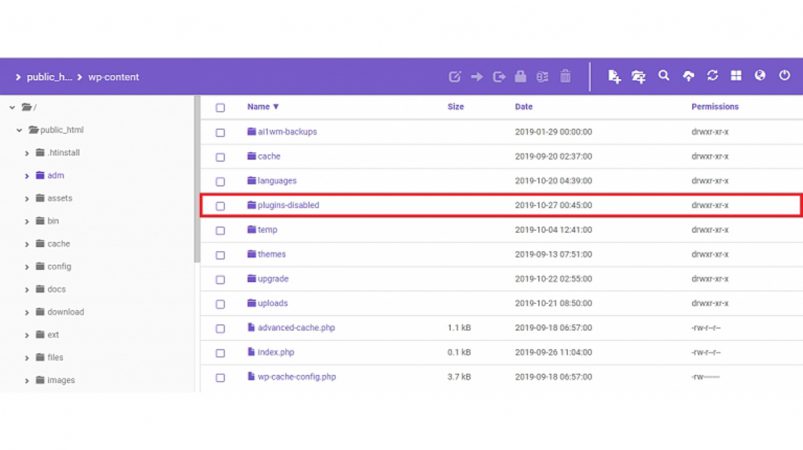803x450 pixels.
Task: Click the wp-content breadcrumb
Action: pos(113,77)
